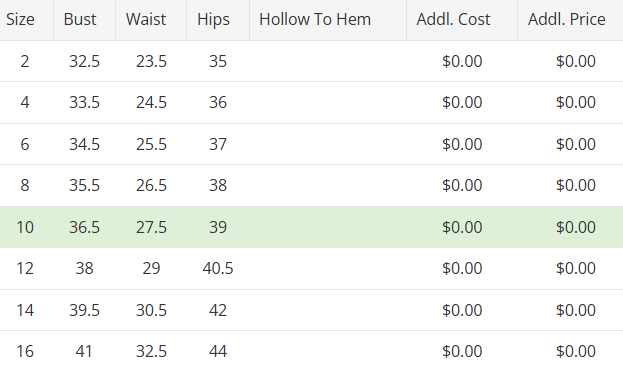Click the Hollow To Hem cell for size 10

[328, 227]
